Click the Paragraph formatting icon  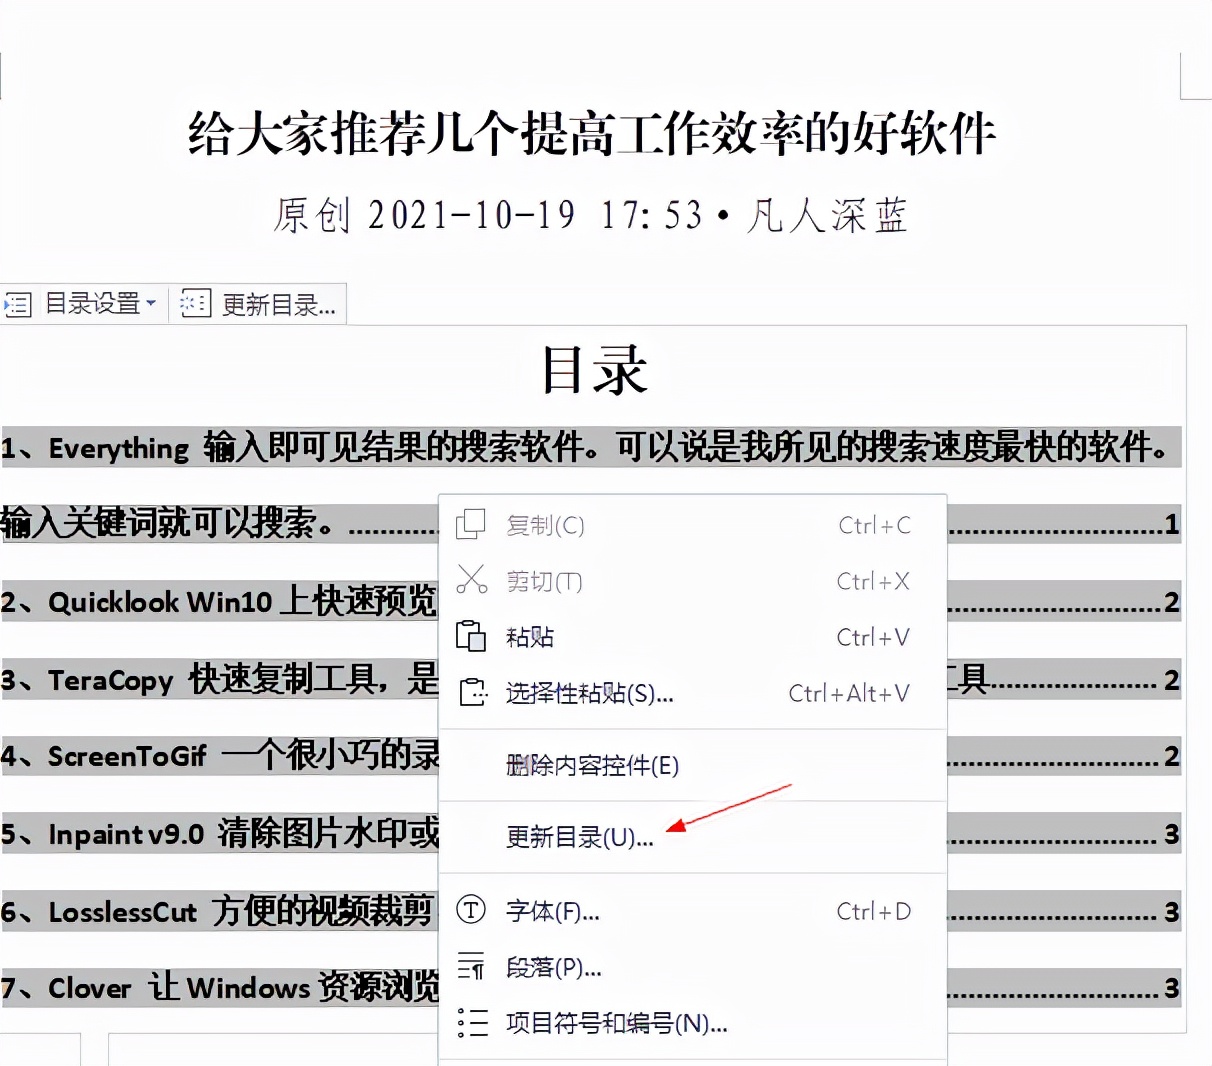pos(470,967)
